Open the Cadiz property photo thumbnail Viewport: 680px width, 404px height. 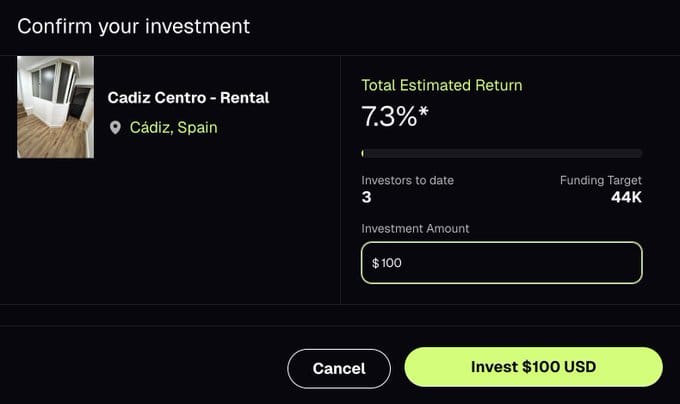pyautogui.click(x=56, y=107)
